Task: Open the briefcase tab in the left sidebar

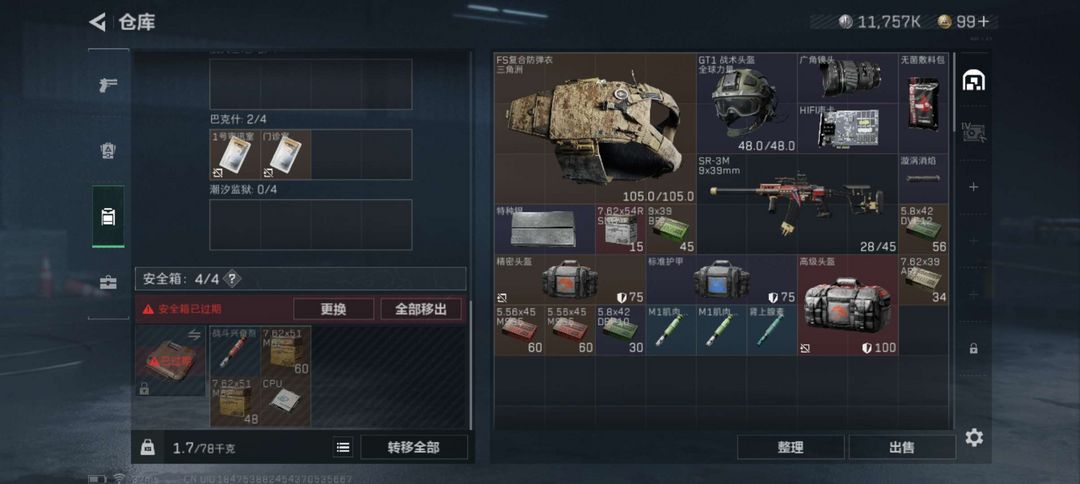Action: tap(108, 282)
